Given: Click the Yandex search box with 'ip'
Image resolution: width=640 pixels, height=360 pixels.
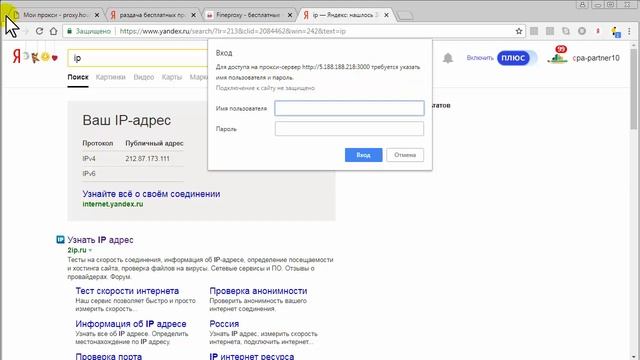Looking at the screenshot, I should pyautogui.click(x=138, y=58).
